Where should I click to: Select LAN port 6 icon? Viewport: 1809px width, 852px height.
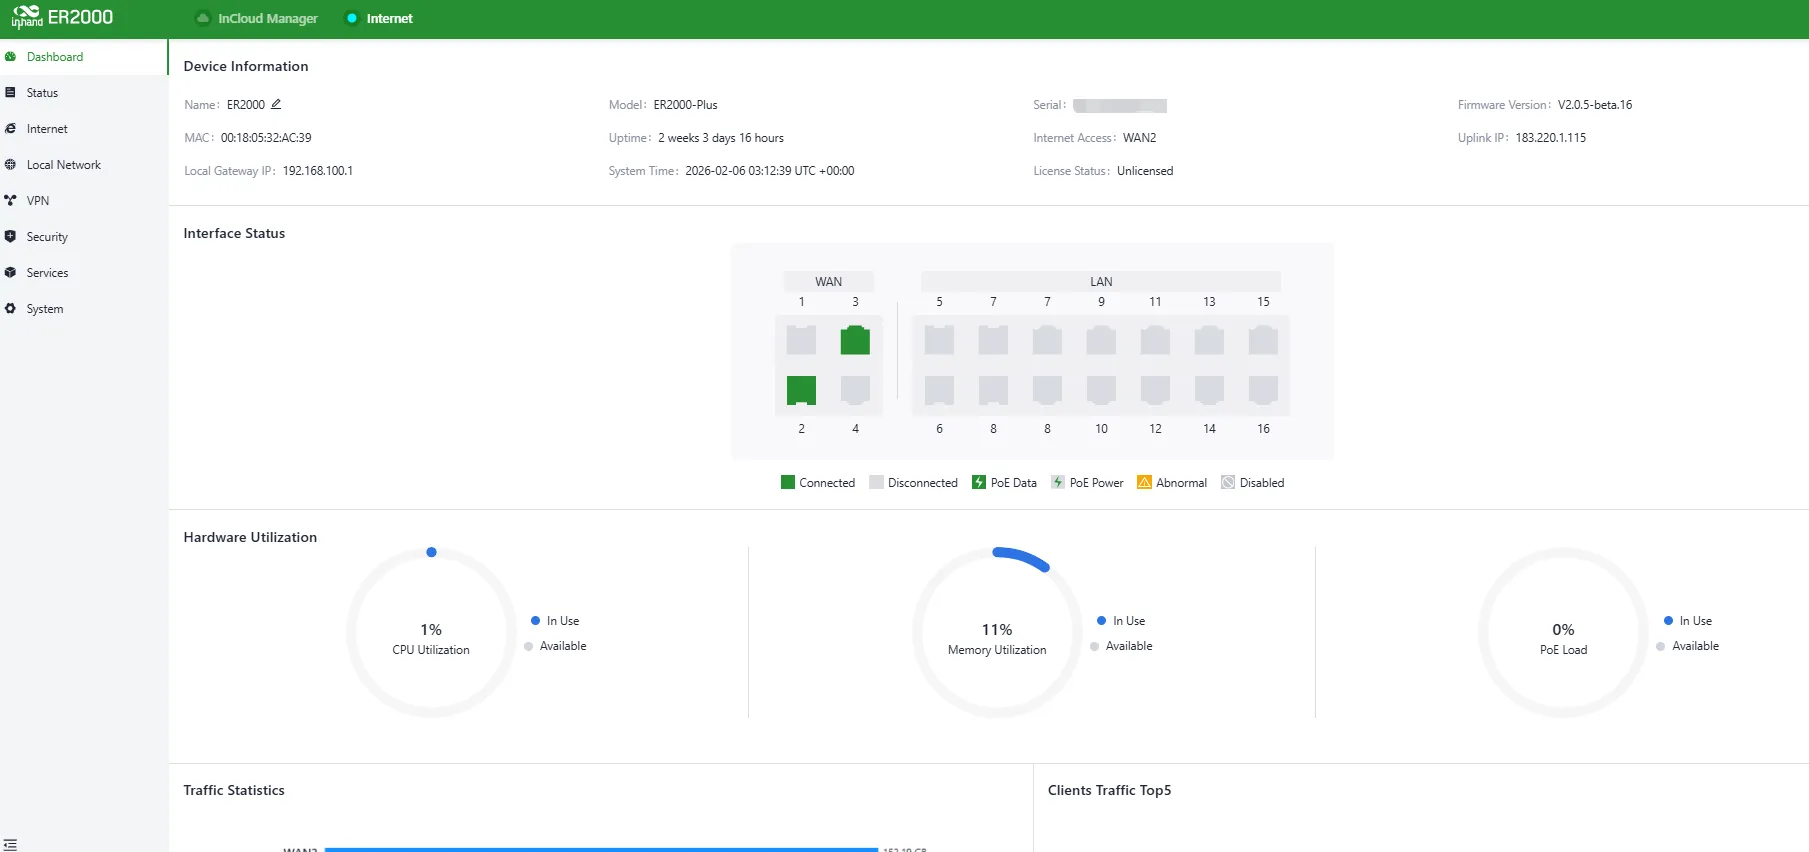[939, 390]
